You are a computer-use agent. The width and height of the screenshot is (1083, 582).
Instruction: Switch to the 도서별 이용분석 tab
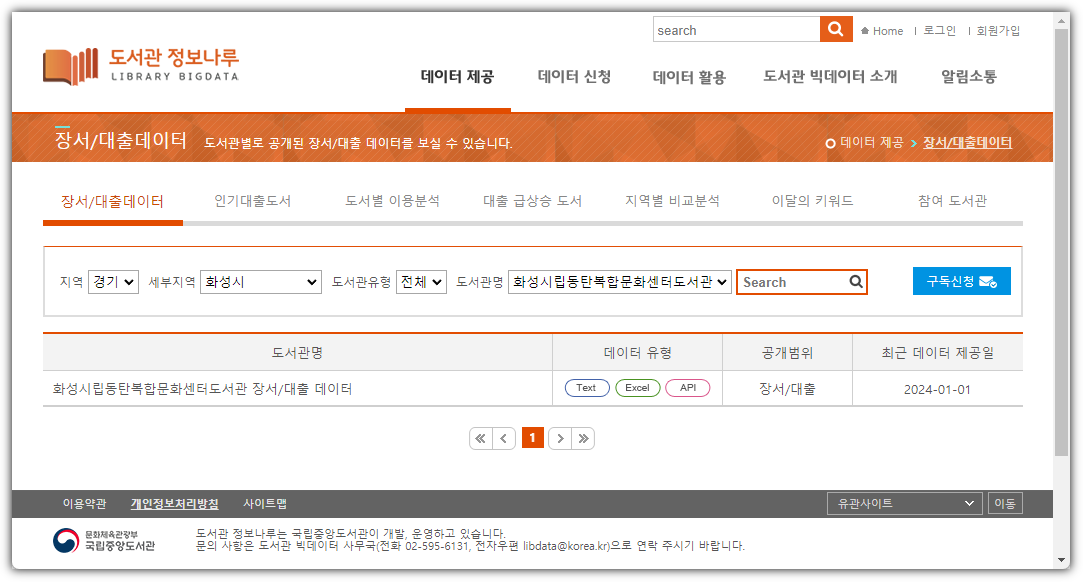click(x=392, y=201)
